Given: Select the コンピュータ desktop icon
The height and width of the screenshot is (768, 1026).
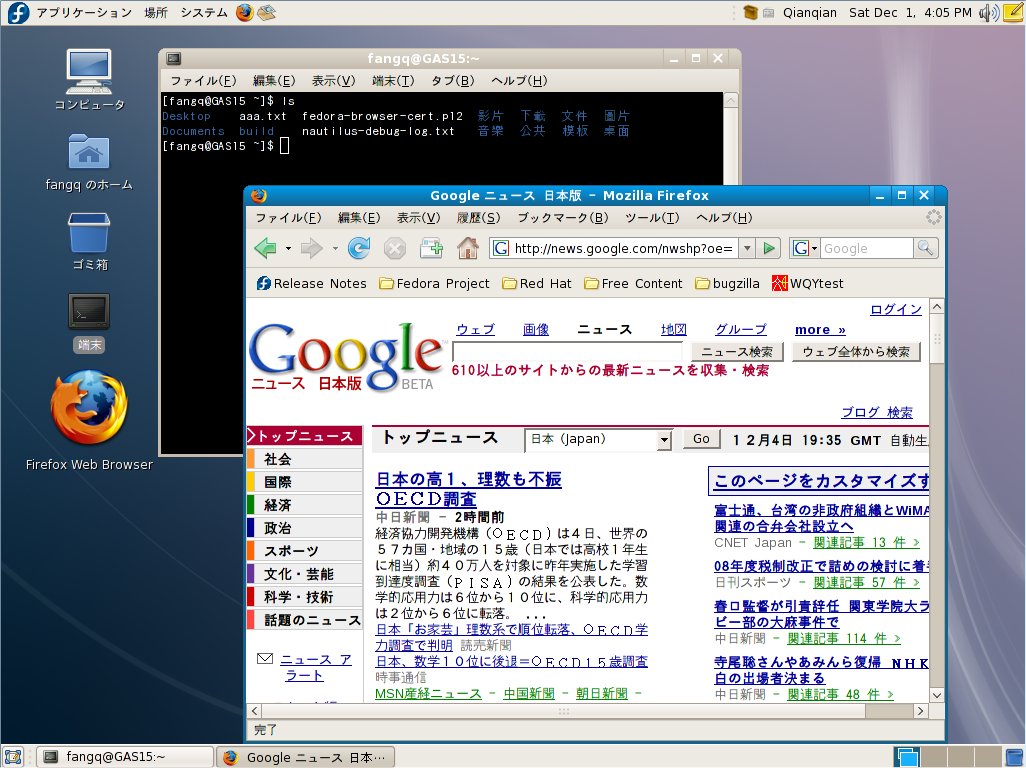Looking at the screenshot, I should click(89, 80).
